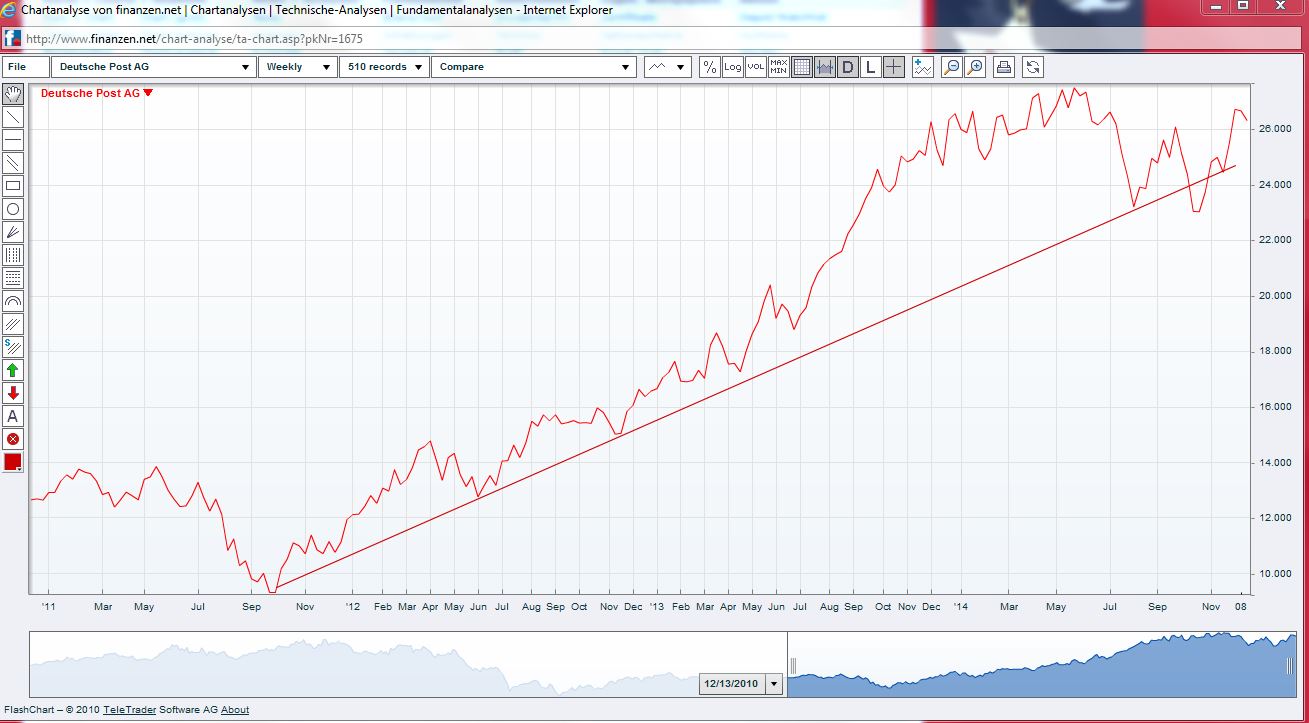Select the text annotation tool
The height and width of the screenshot is (723, 1309).
(13, 416)
